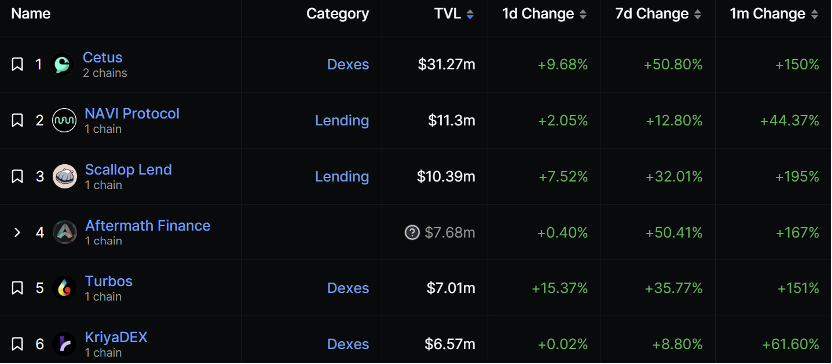Viewport: 832px width, 364px height.
Task: Sort by 7d Change column header
Action: click(x=658, y=14)
